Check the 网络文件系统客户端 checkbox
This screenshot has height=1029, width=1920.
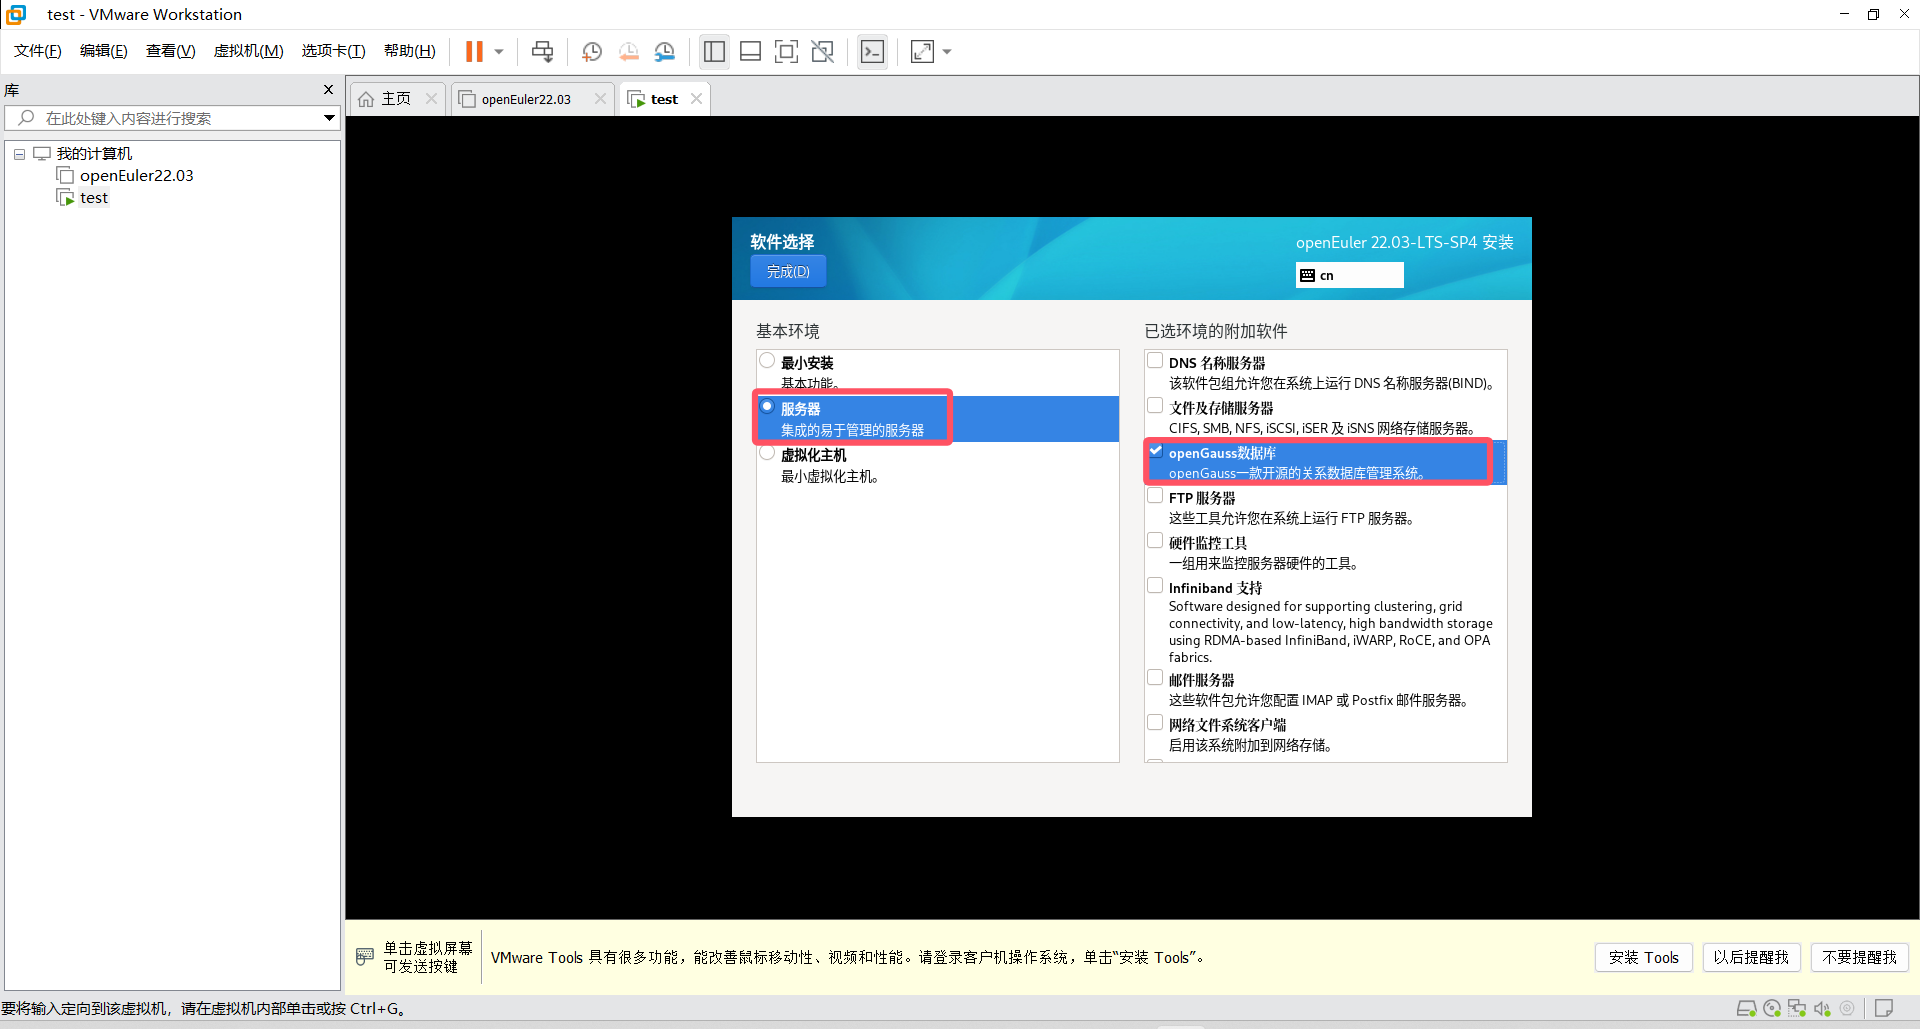tap(1155, 723)
